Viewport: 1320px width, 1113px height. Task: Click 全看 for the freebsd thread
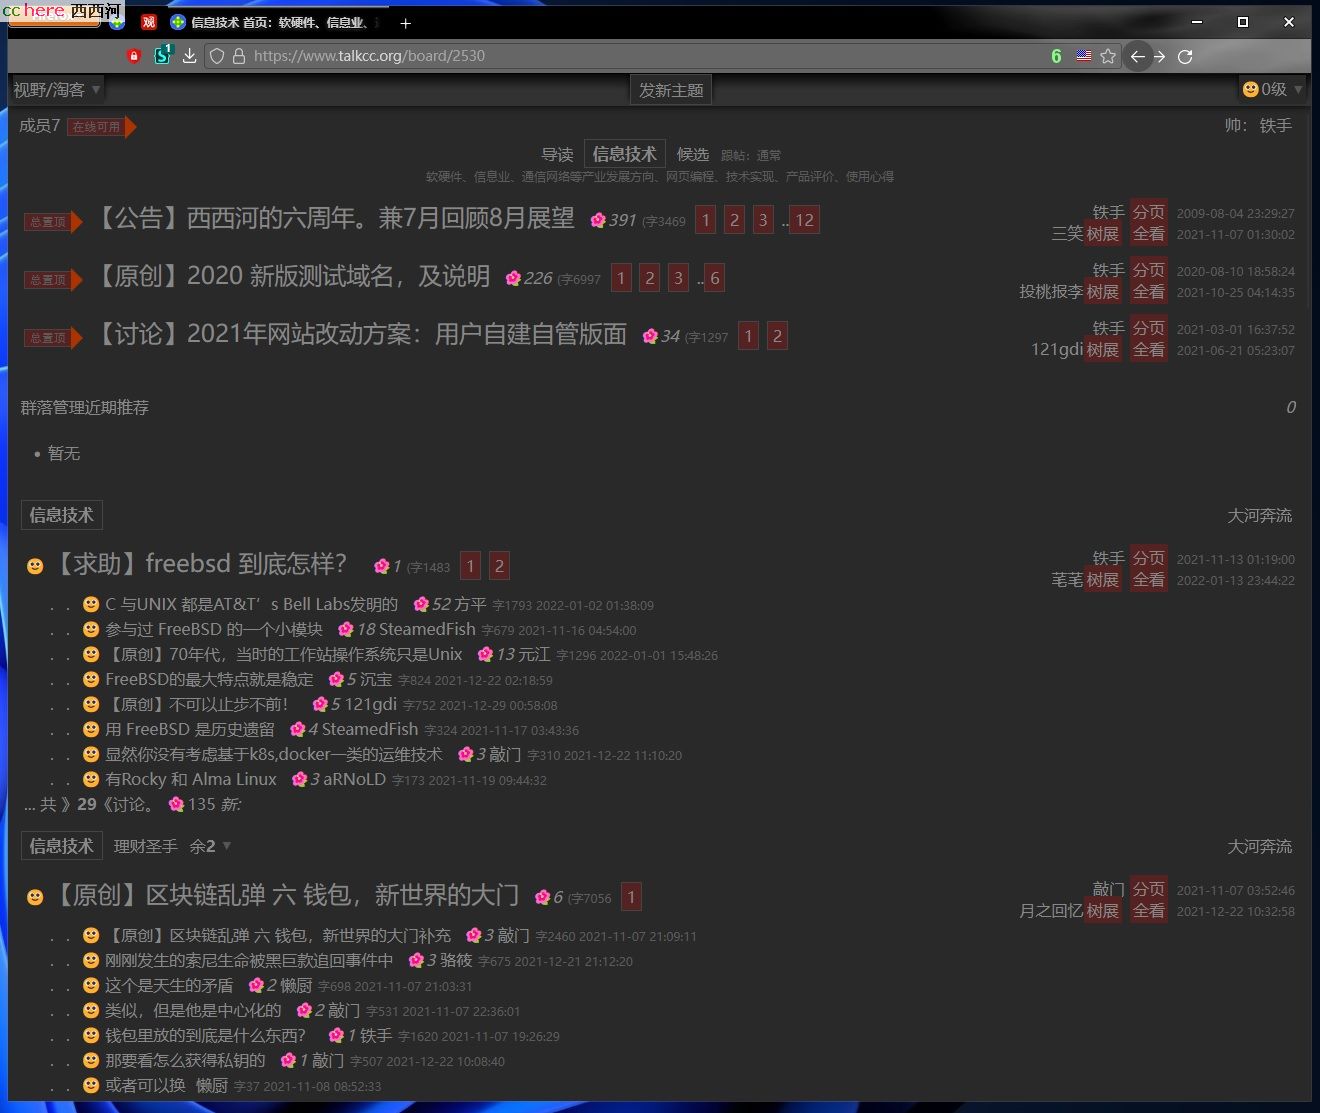(1148, 580)
